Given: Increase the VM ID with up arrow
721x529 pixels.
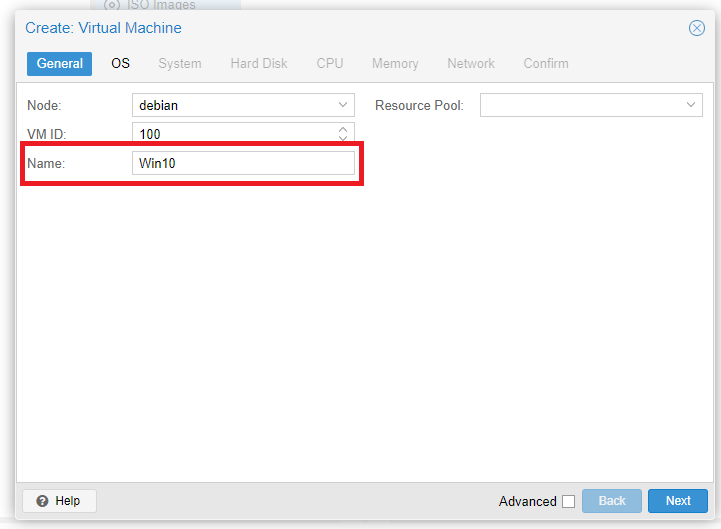Looking at the screenshot, I should click(343, 129).
